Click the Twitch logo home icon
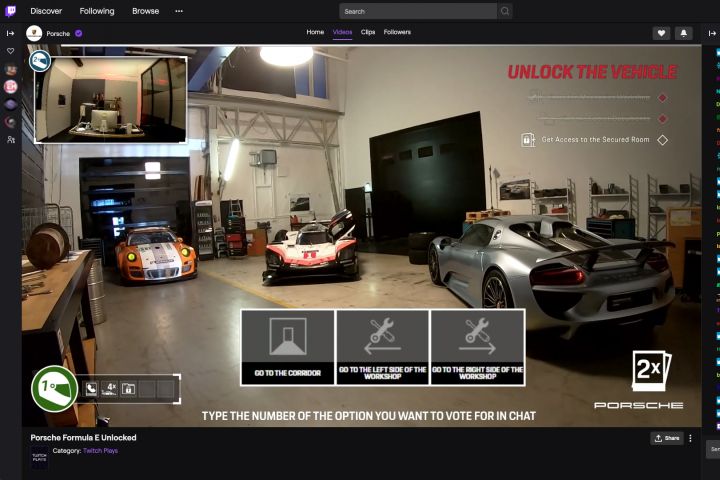 click(10, 11)
